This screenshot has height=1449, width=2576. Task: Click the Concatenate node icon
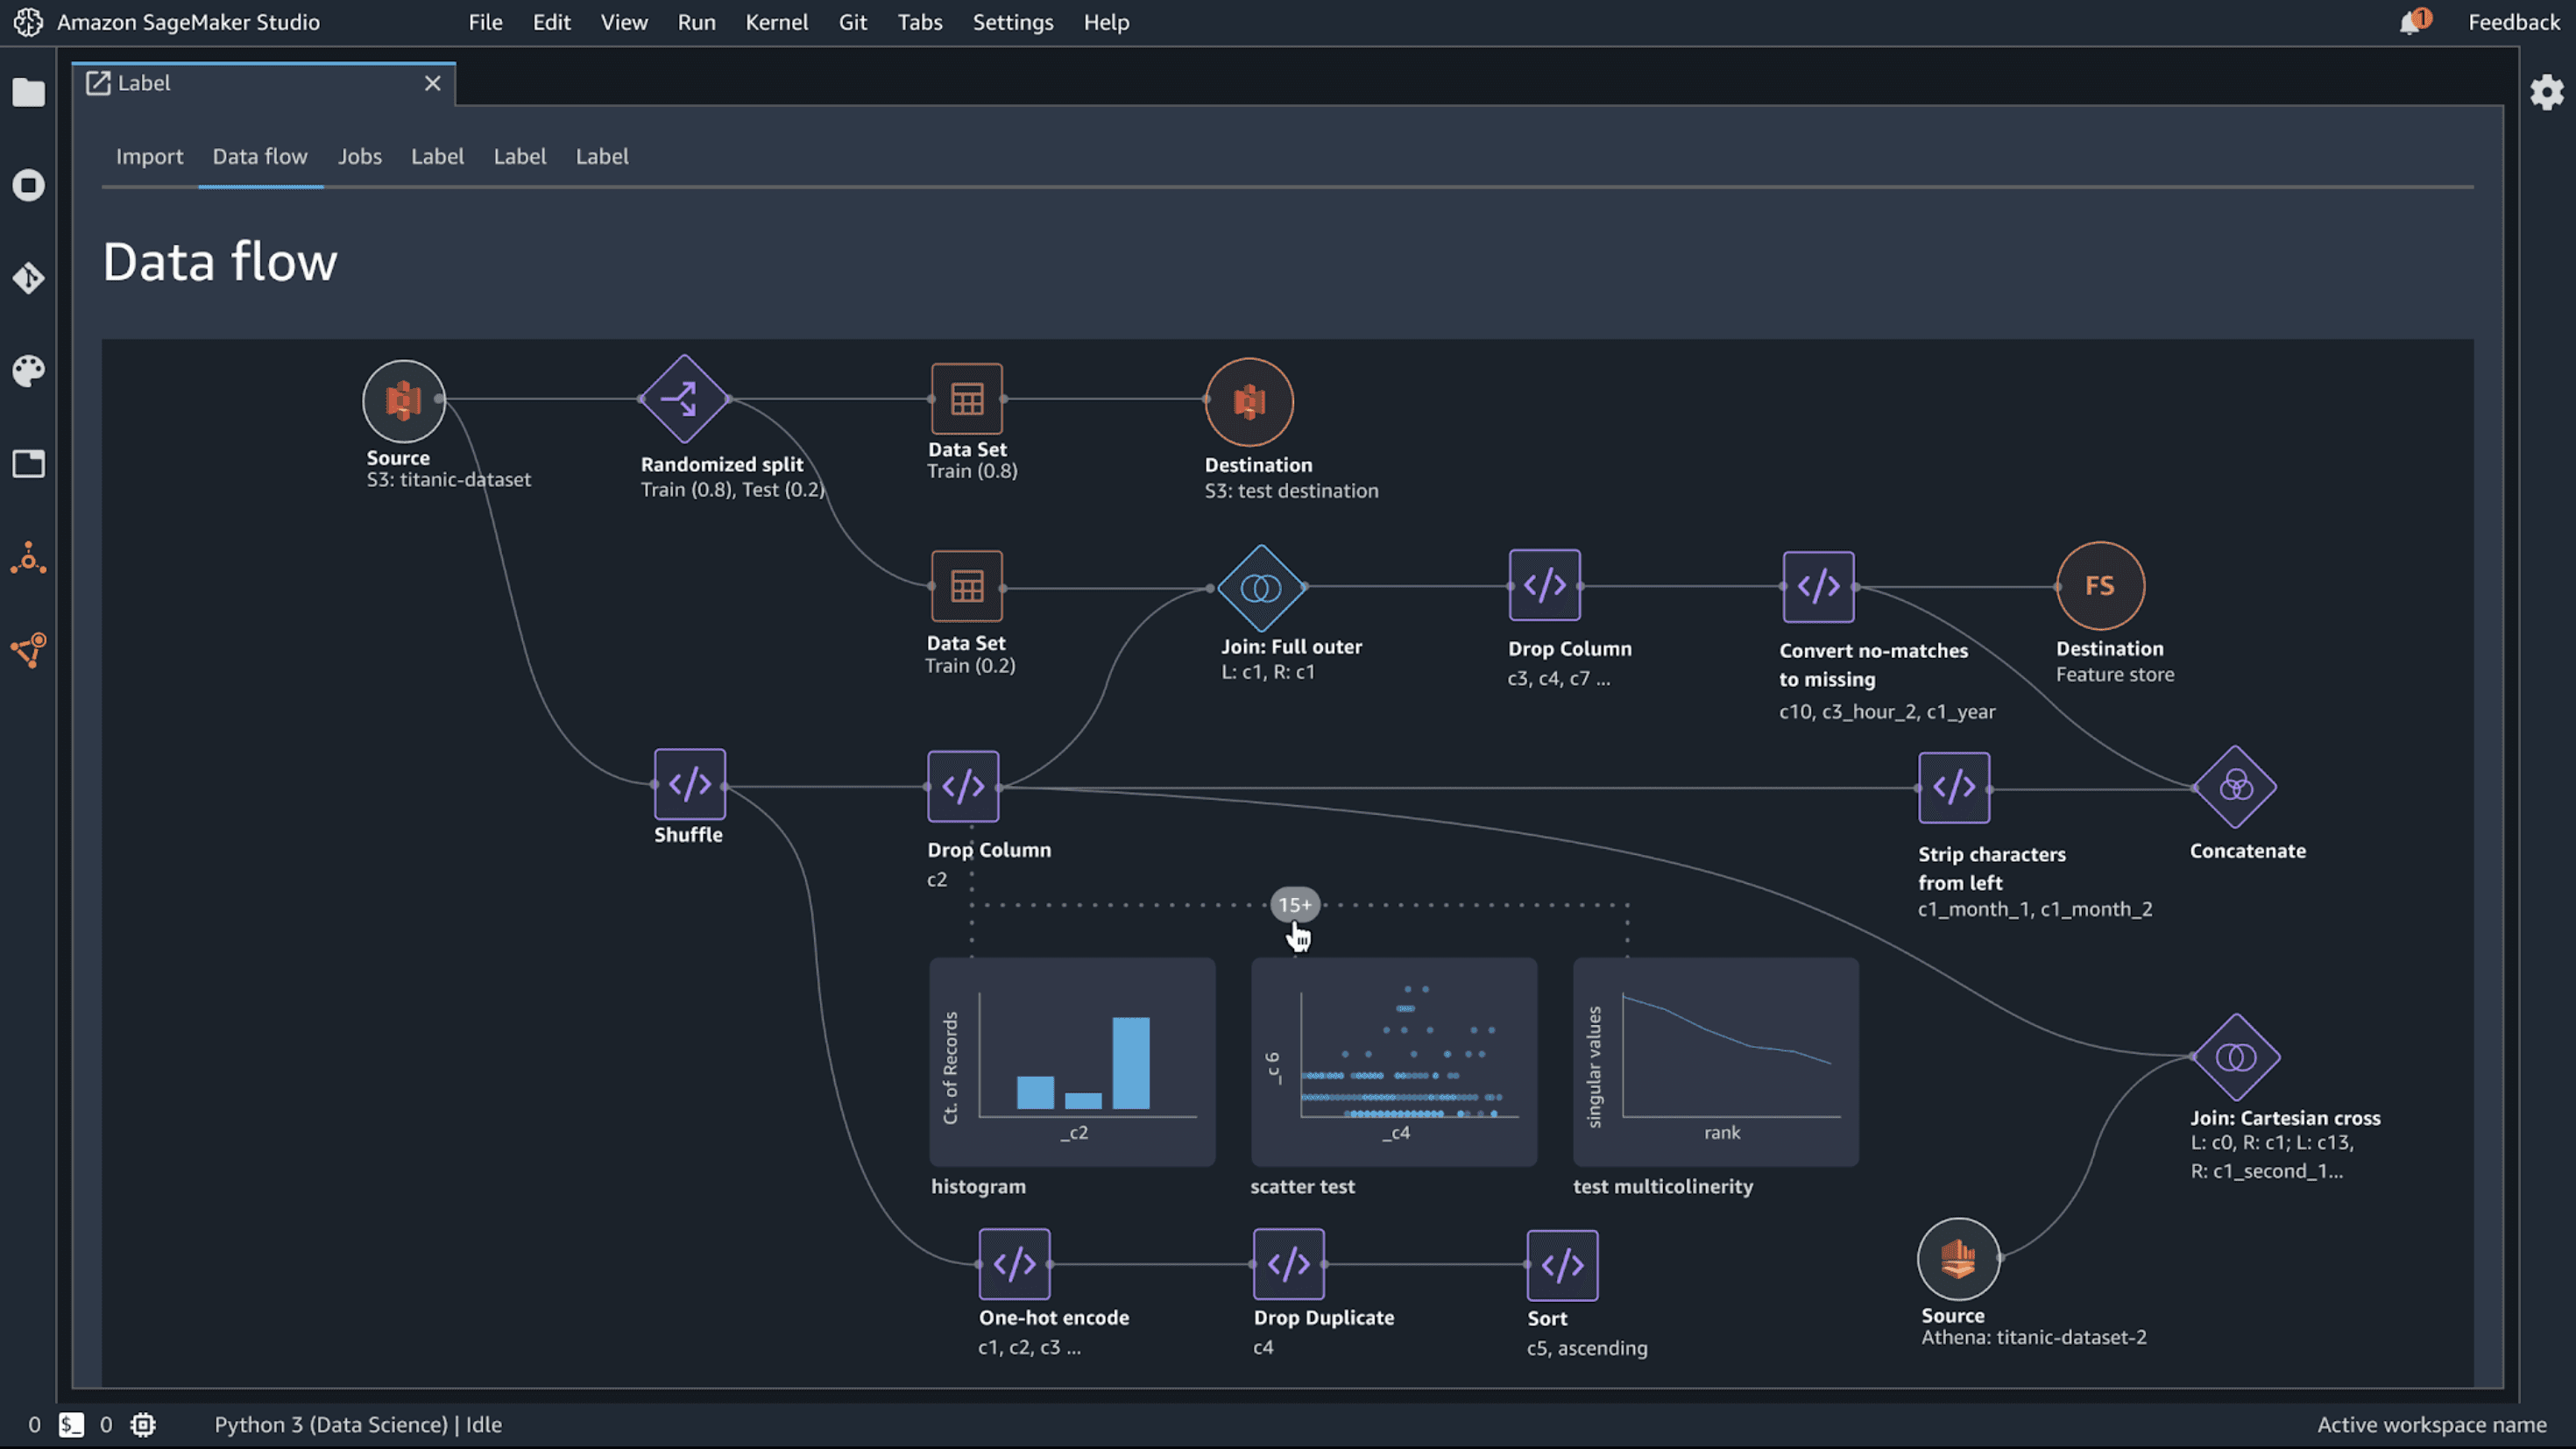[x=2235, y=787]
